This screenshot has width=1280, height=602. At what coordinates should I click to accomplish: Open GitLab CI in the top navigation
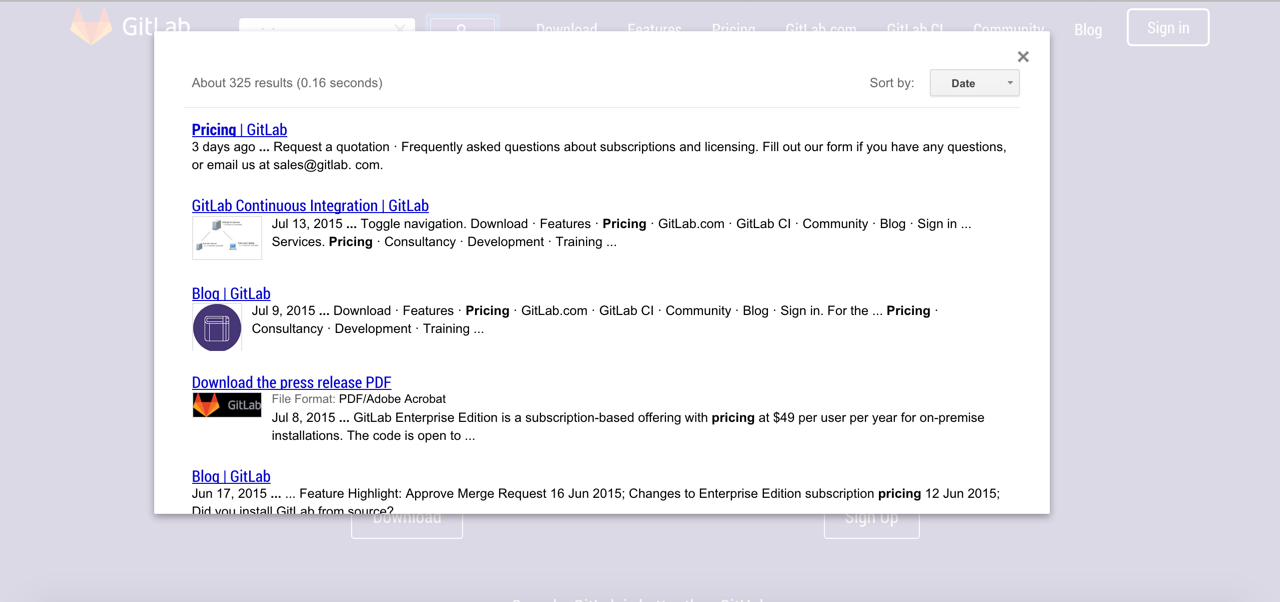click(914, 28)
